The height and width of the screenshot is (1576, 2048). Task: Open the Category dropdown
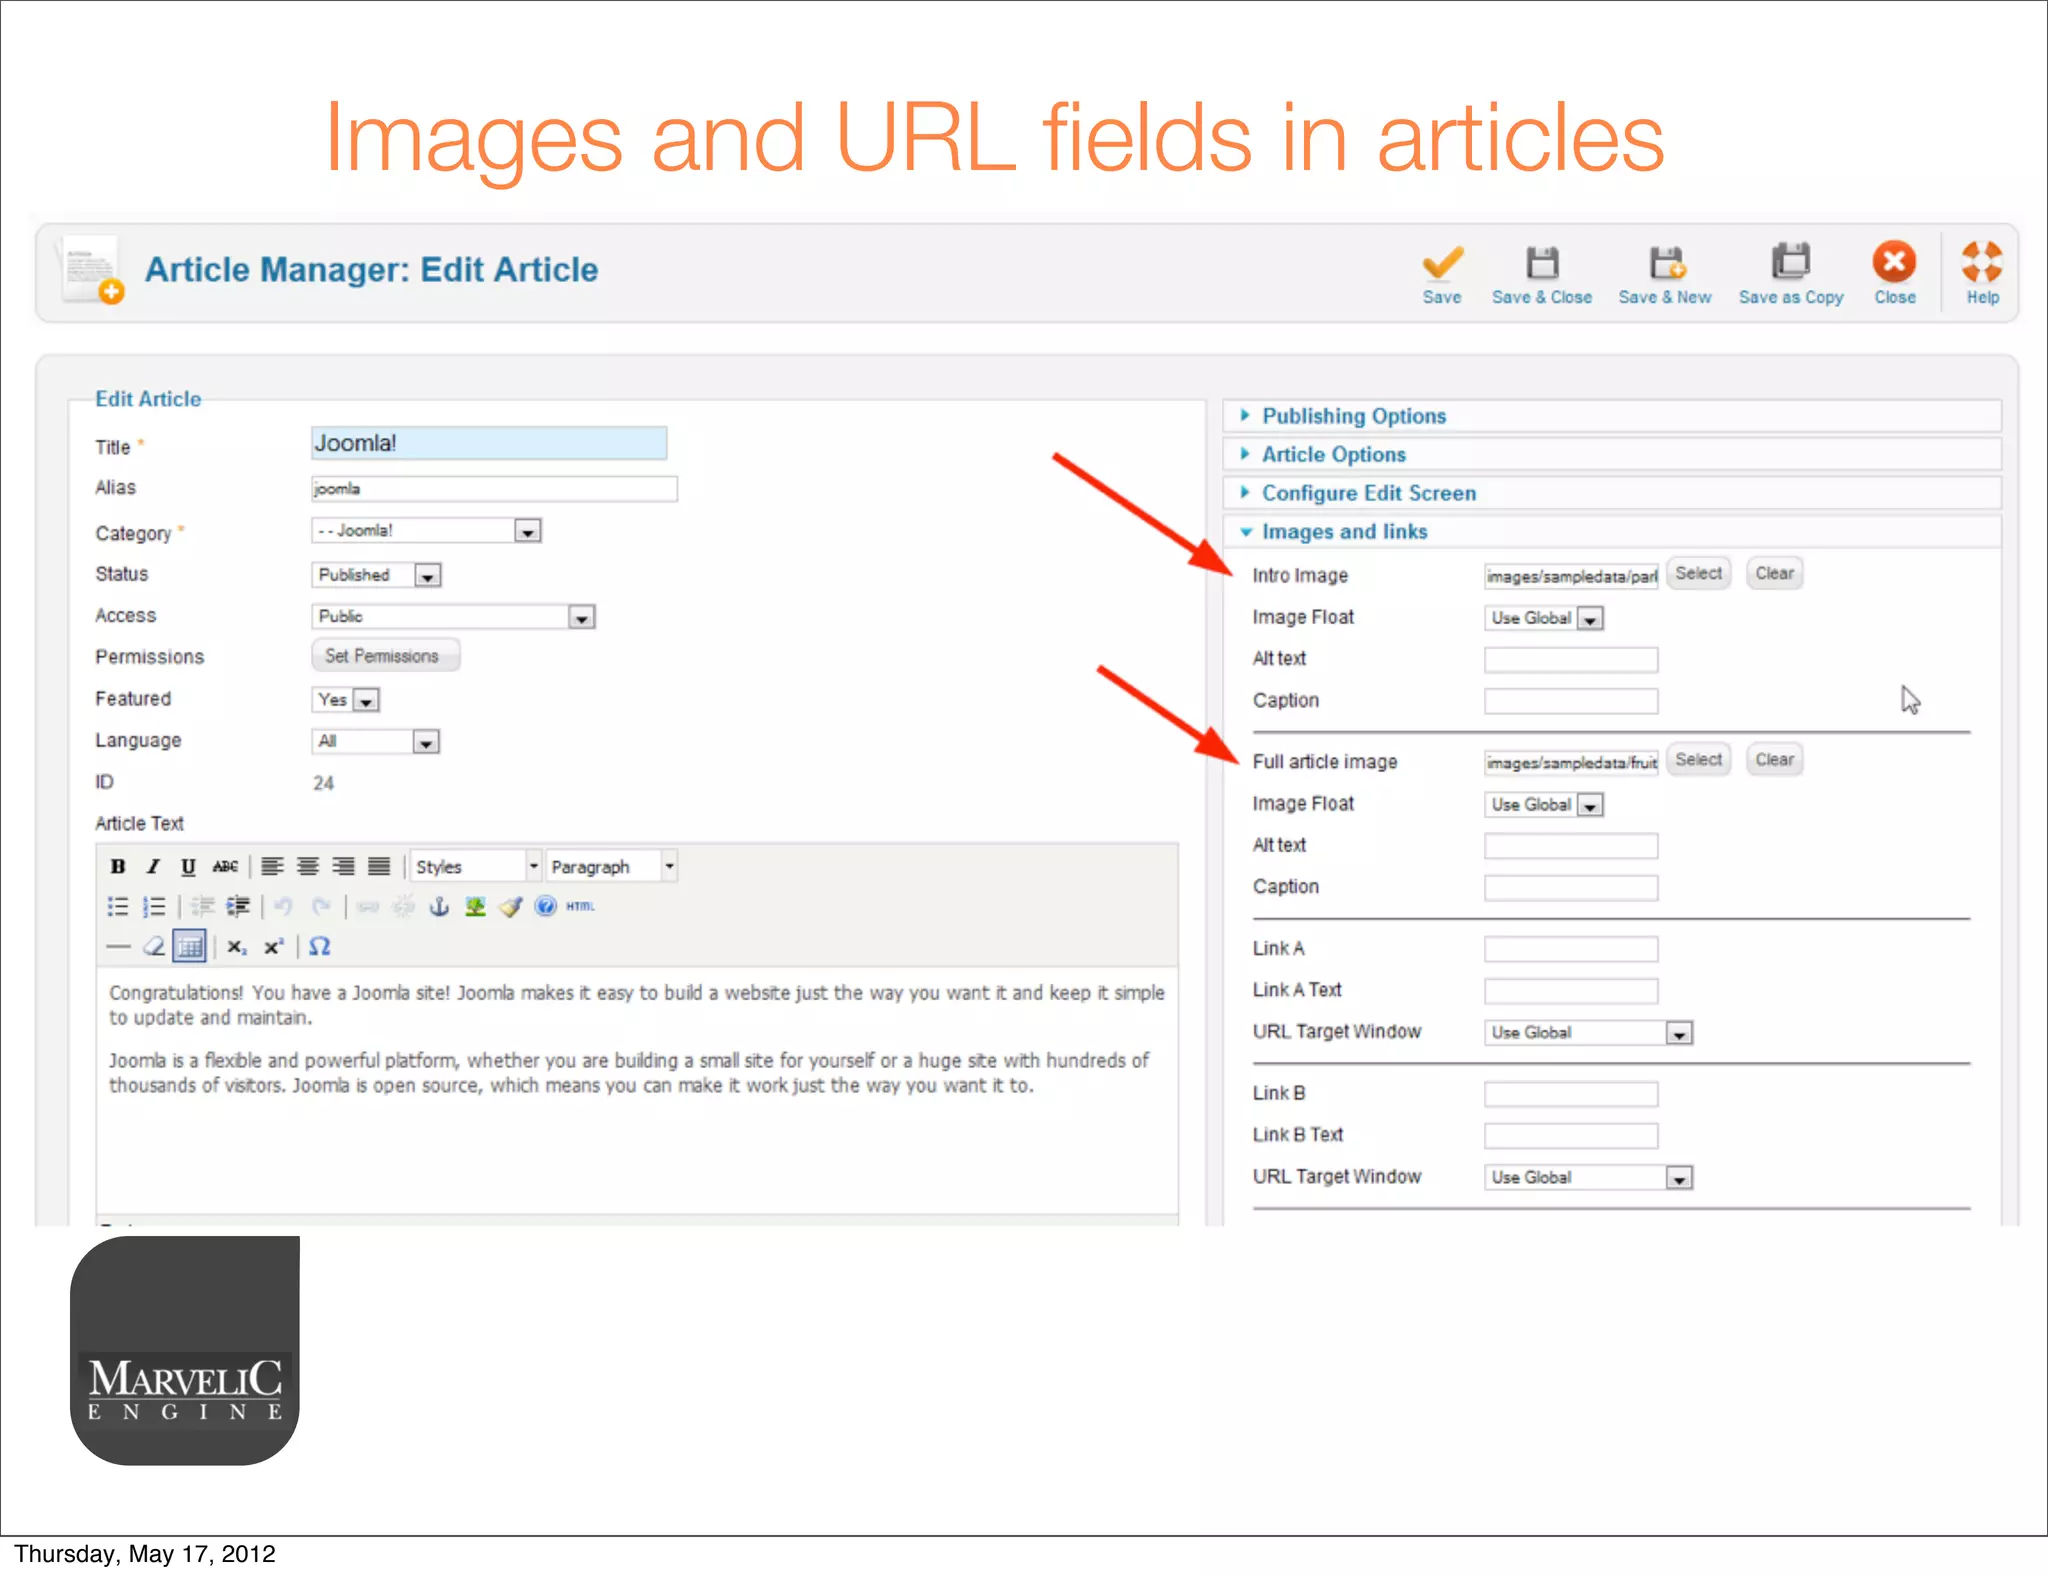(x=426, y=530)
